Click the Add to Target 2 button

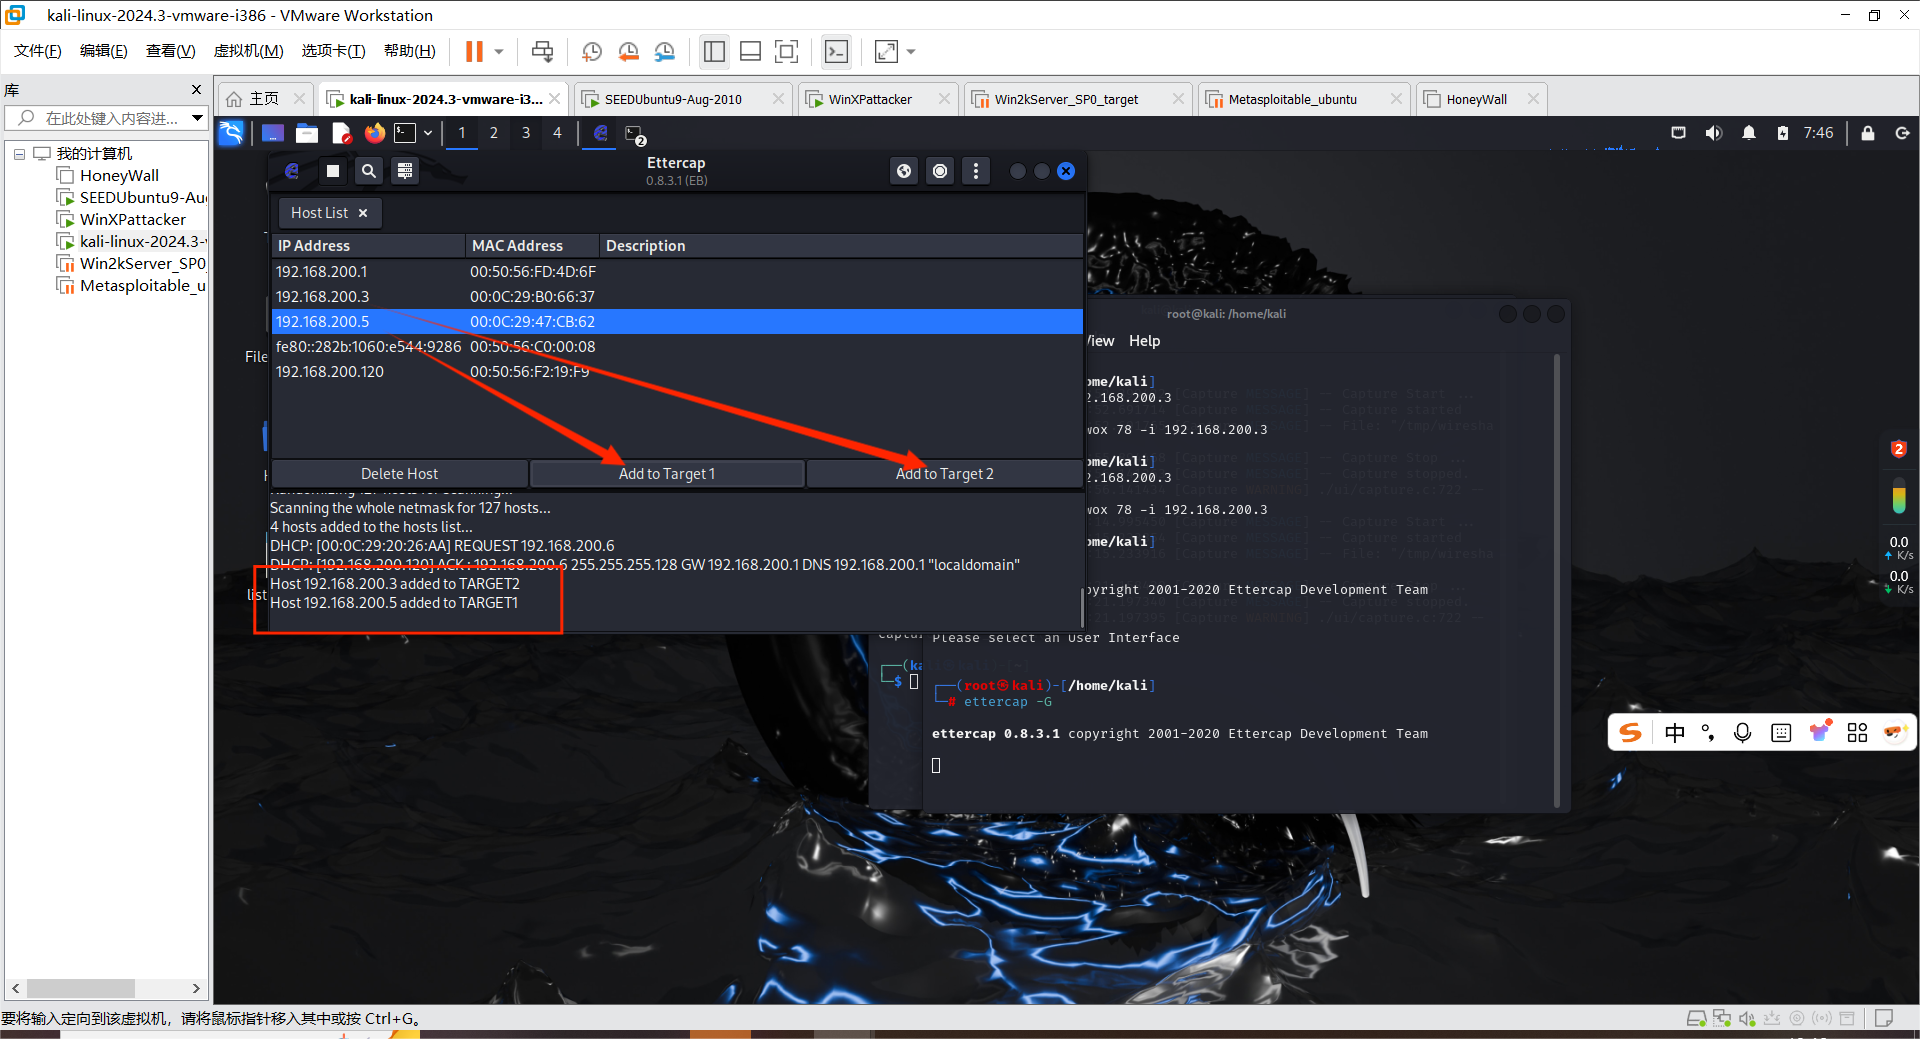click(x=944, y=474)
